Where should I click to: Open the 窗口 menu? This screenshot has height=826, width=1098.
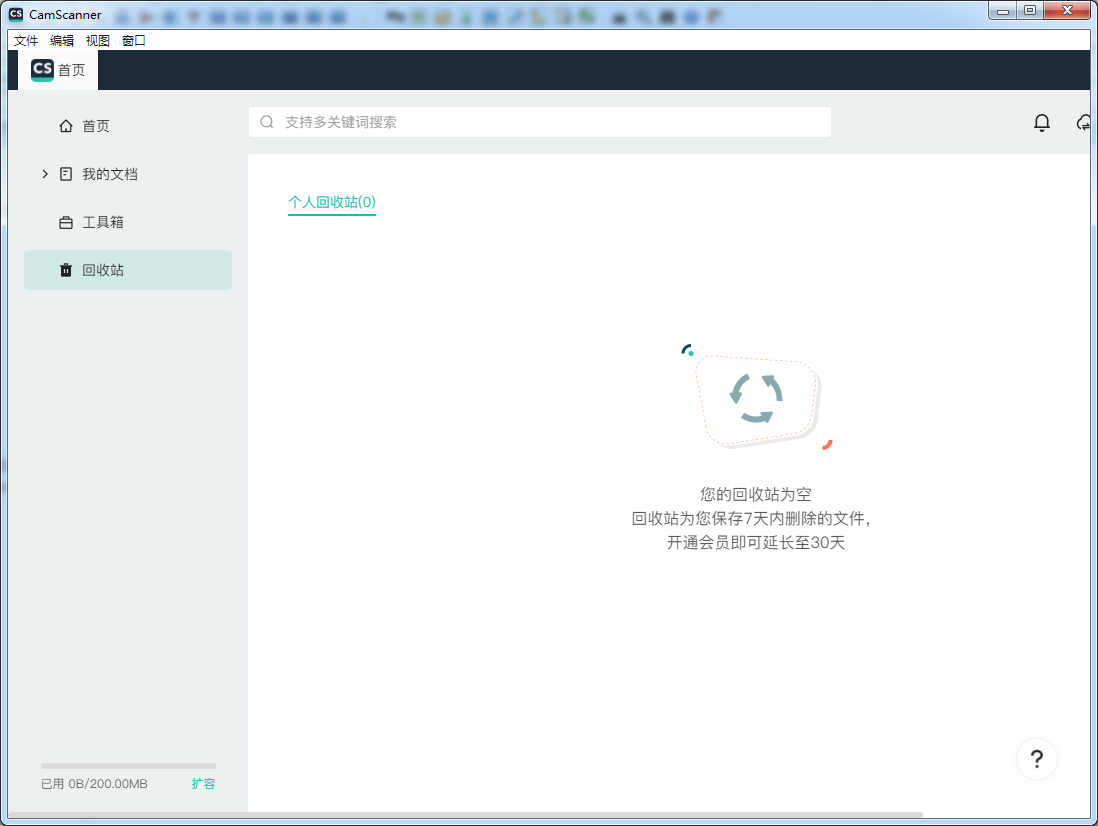131,40
